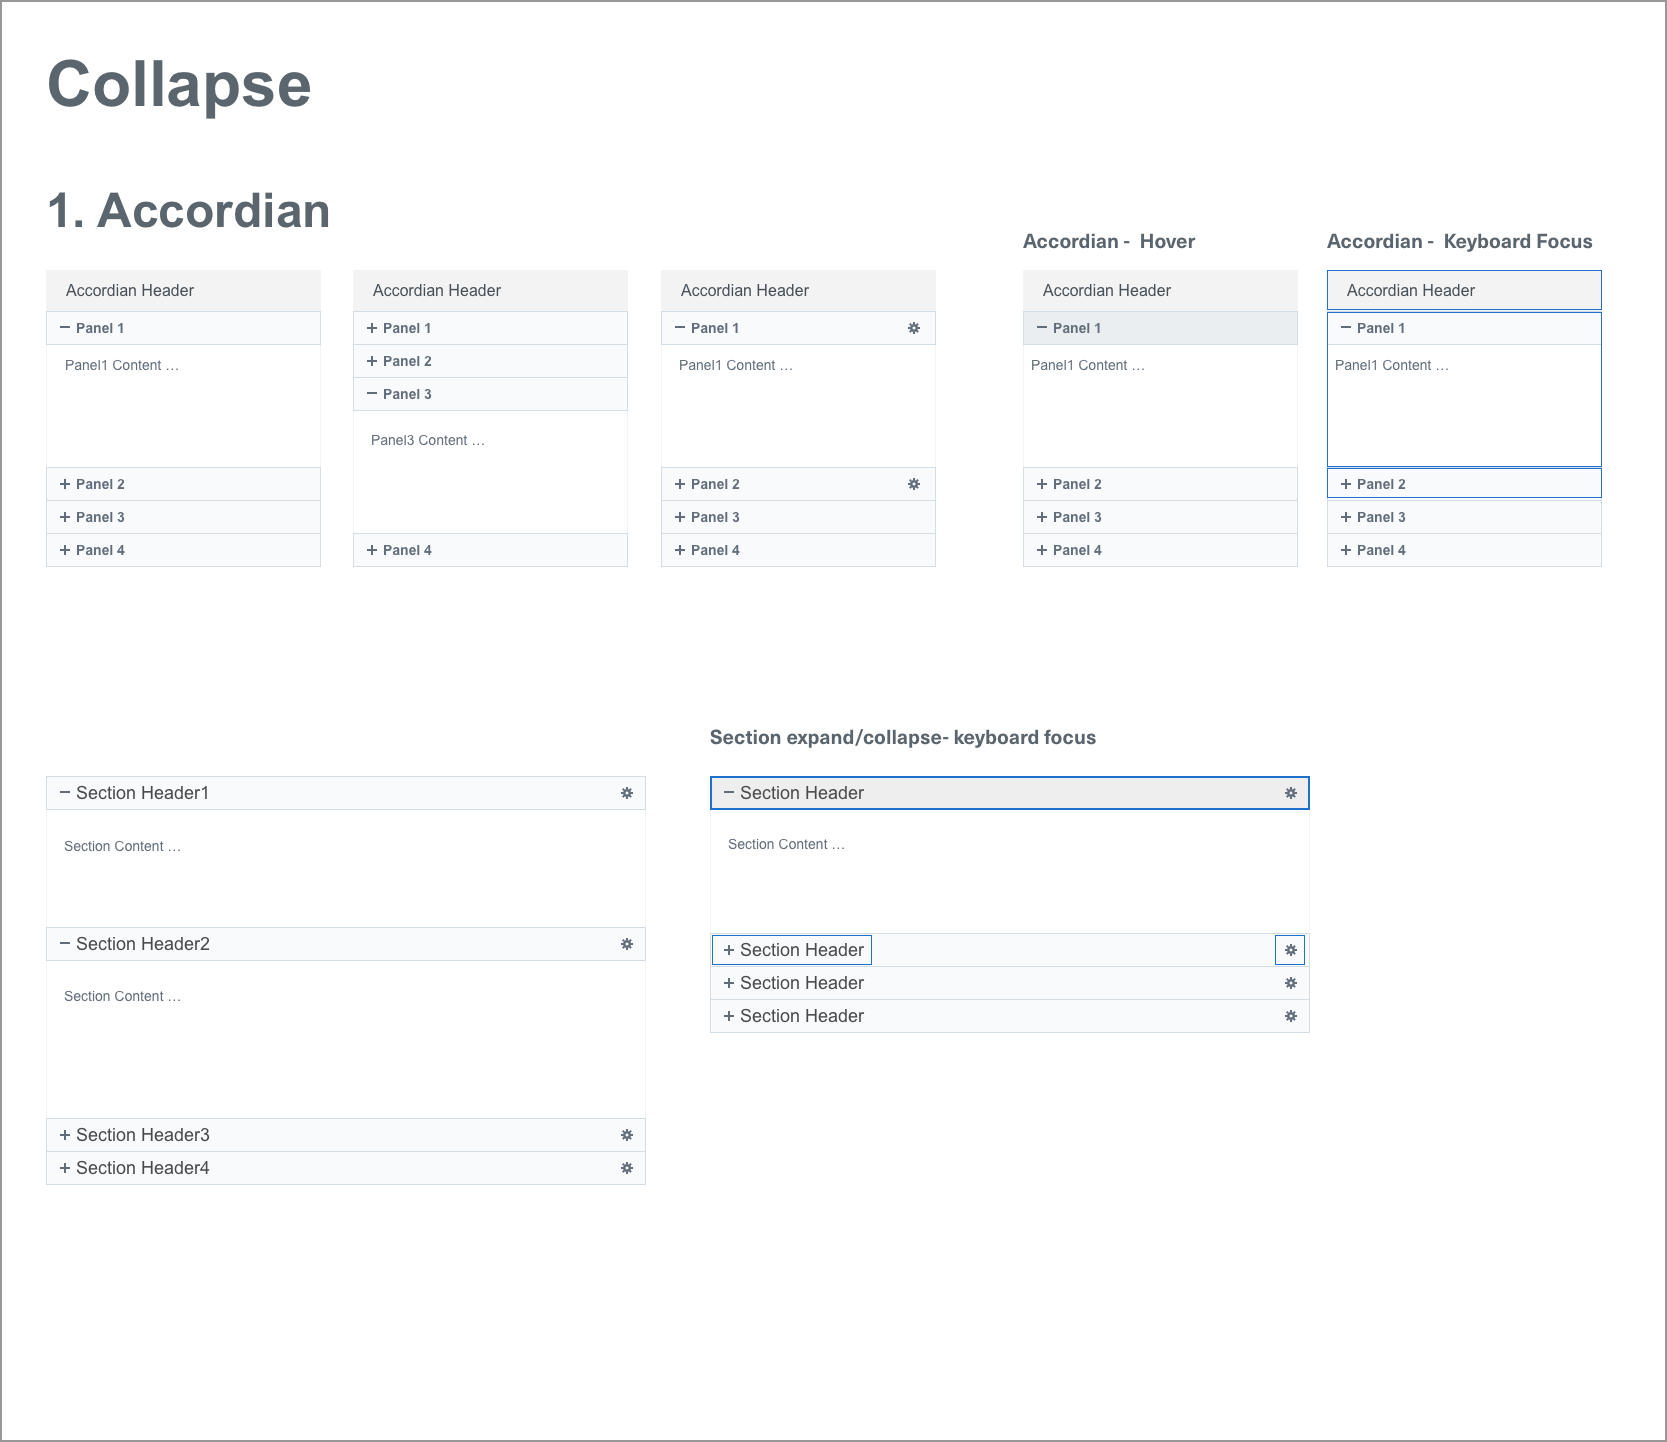Click the focused gear icon with blue outline
The width and height of the screenshot is (1667, 1442).
(x=1290, y=950)
